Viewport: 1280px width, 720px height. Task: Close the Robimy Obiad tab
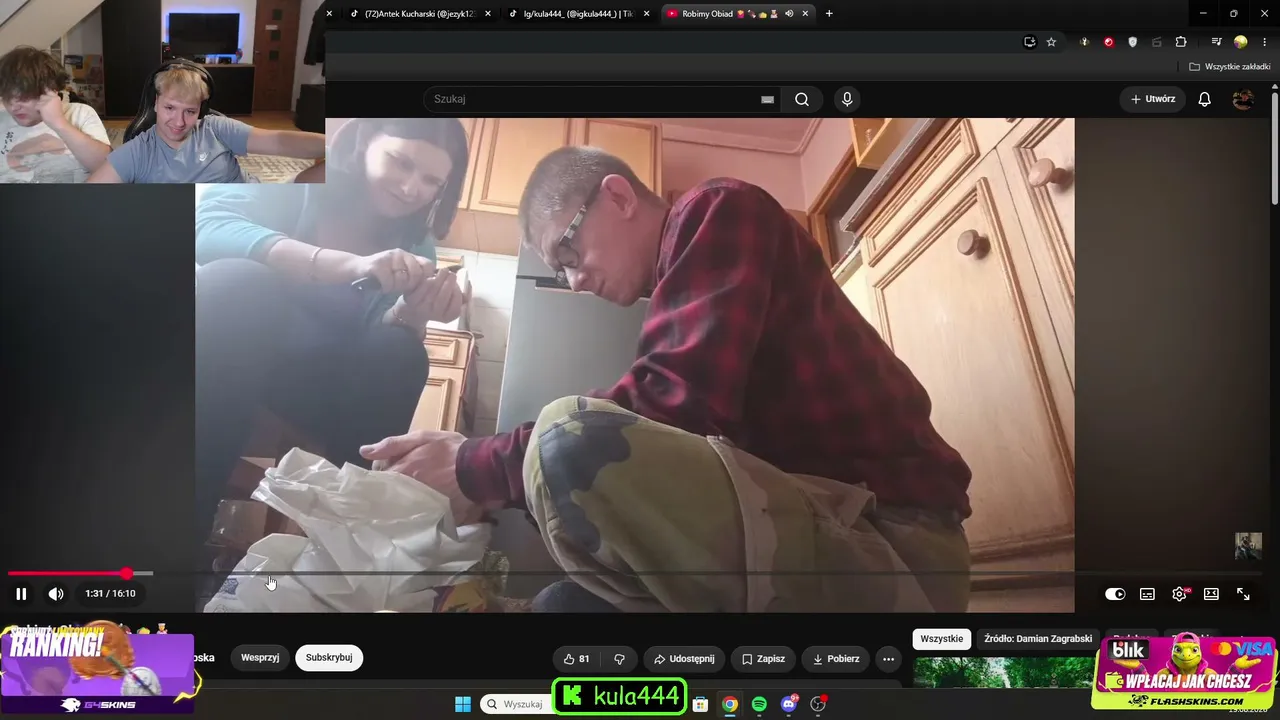(x=805, y=14)
